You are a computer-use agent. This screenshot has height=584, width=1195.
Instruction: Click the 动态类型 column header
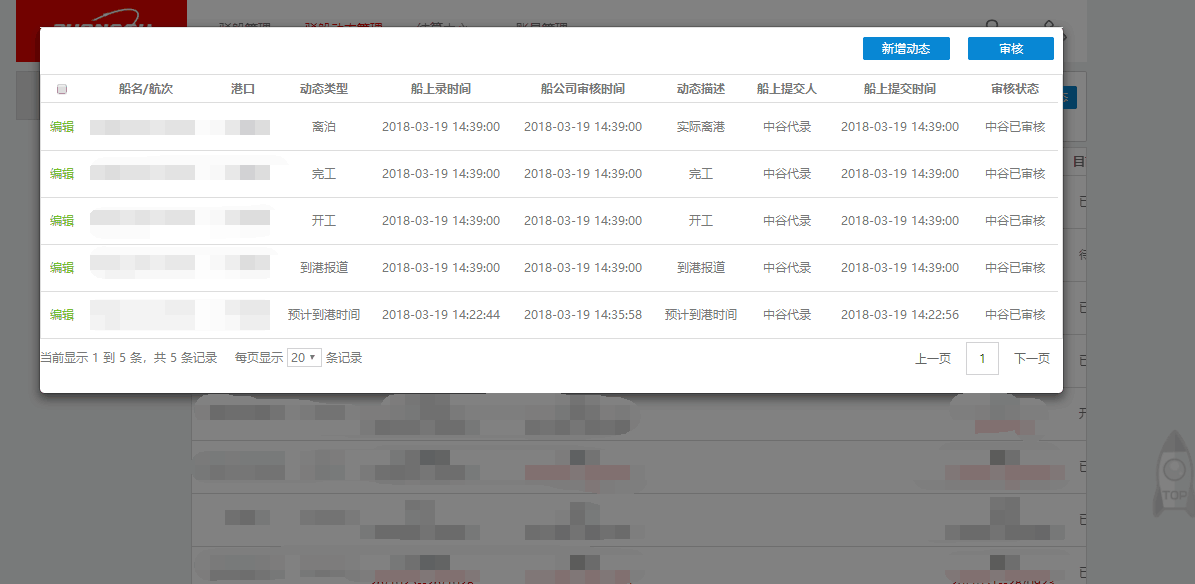pos(324,88)
